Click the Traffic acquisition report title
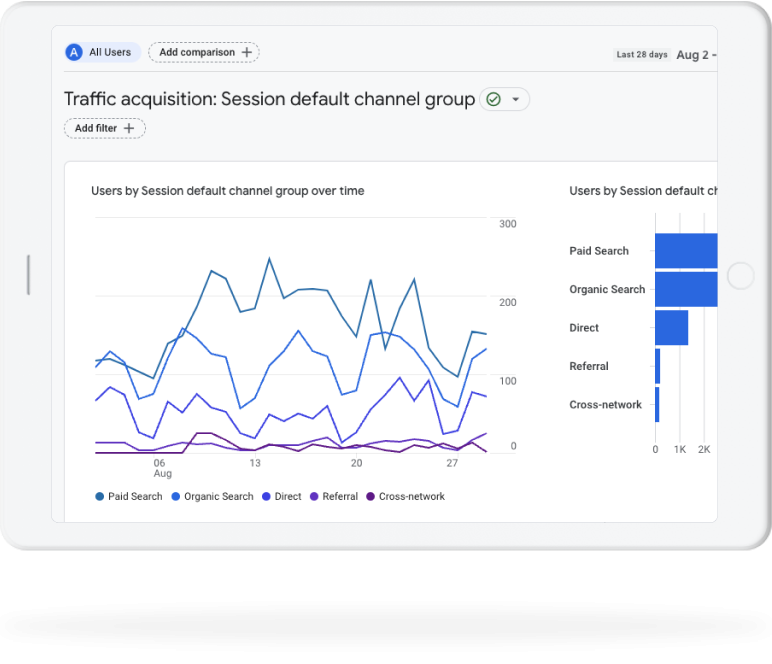Image resolution: width=772 pixels, height=664 pixels. (x=269, y=99)
